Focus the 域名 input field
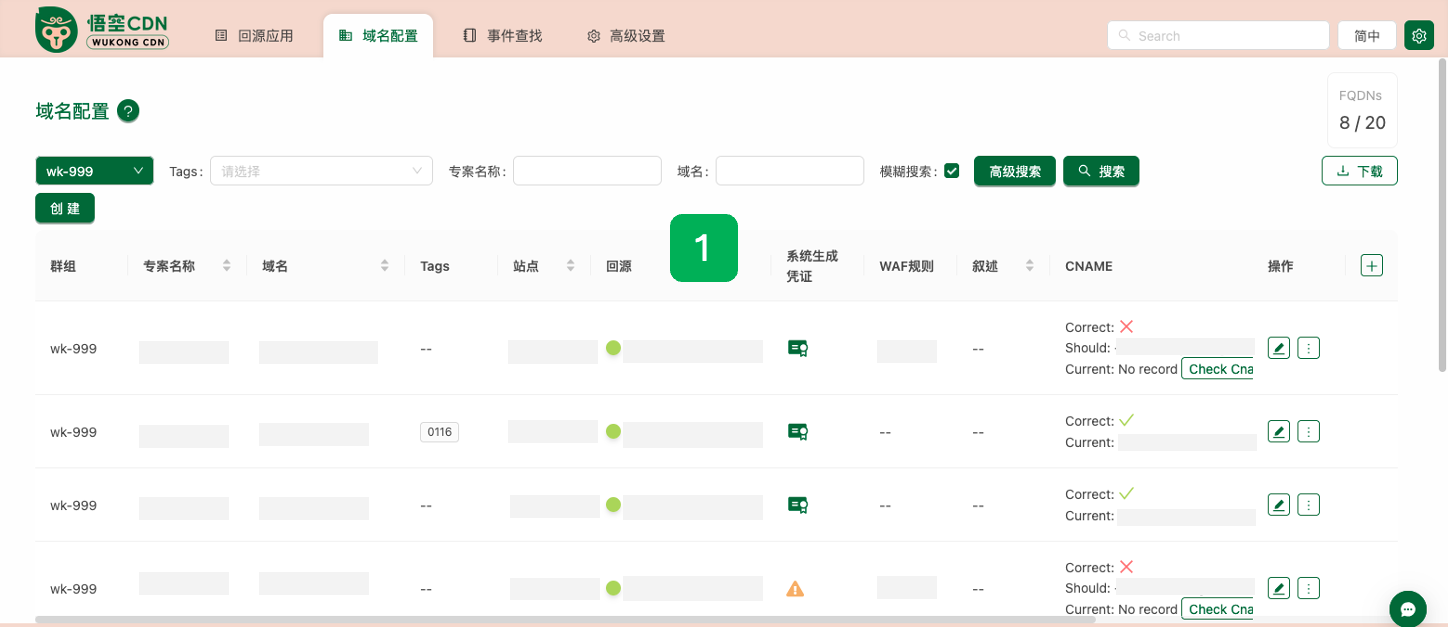Screen dimensions: 1448x628 coord(789,171)
